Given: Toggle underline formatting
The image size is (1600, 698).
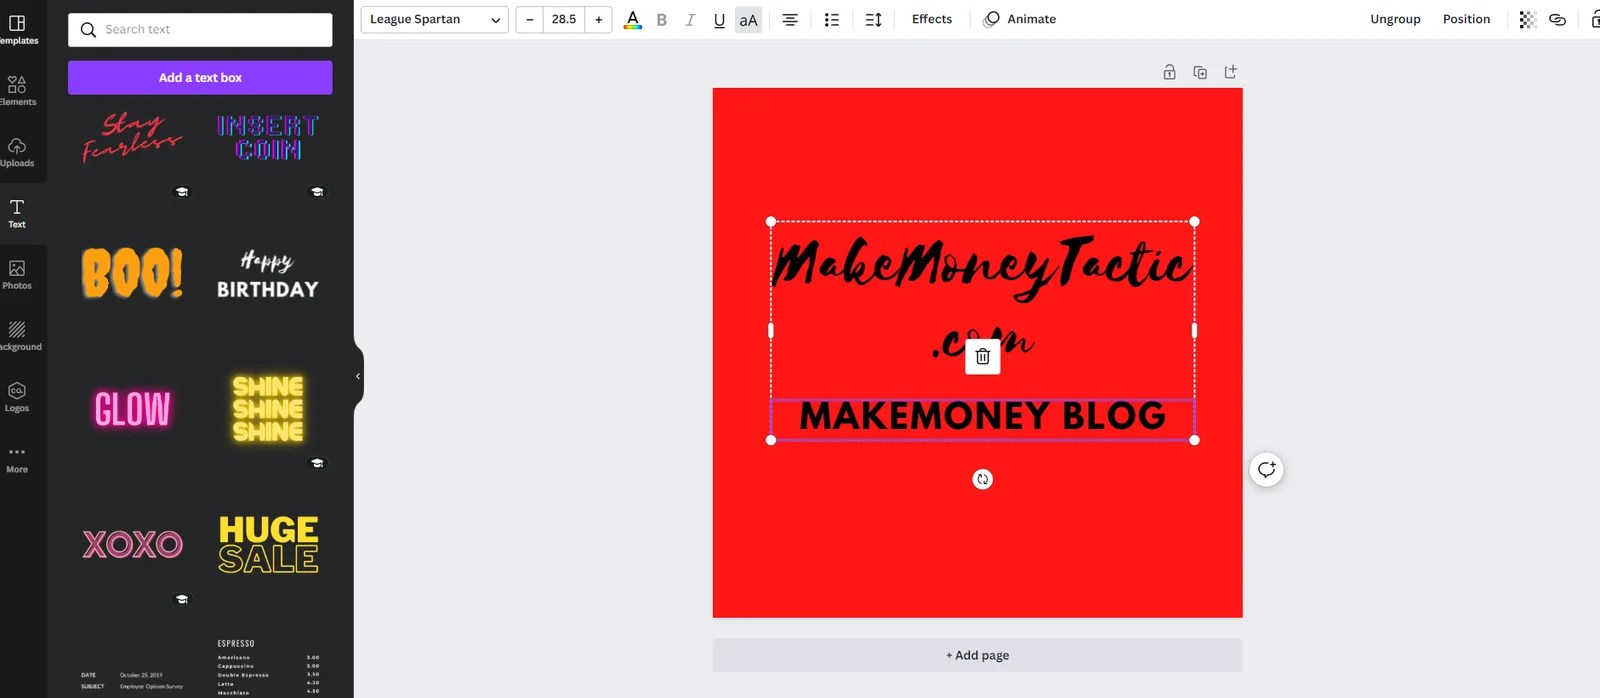Looking at the screenshot, I should click(719, 19).
